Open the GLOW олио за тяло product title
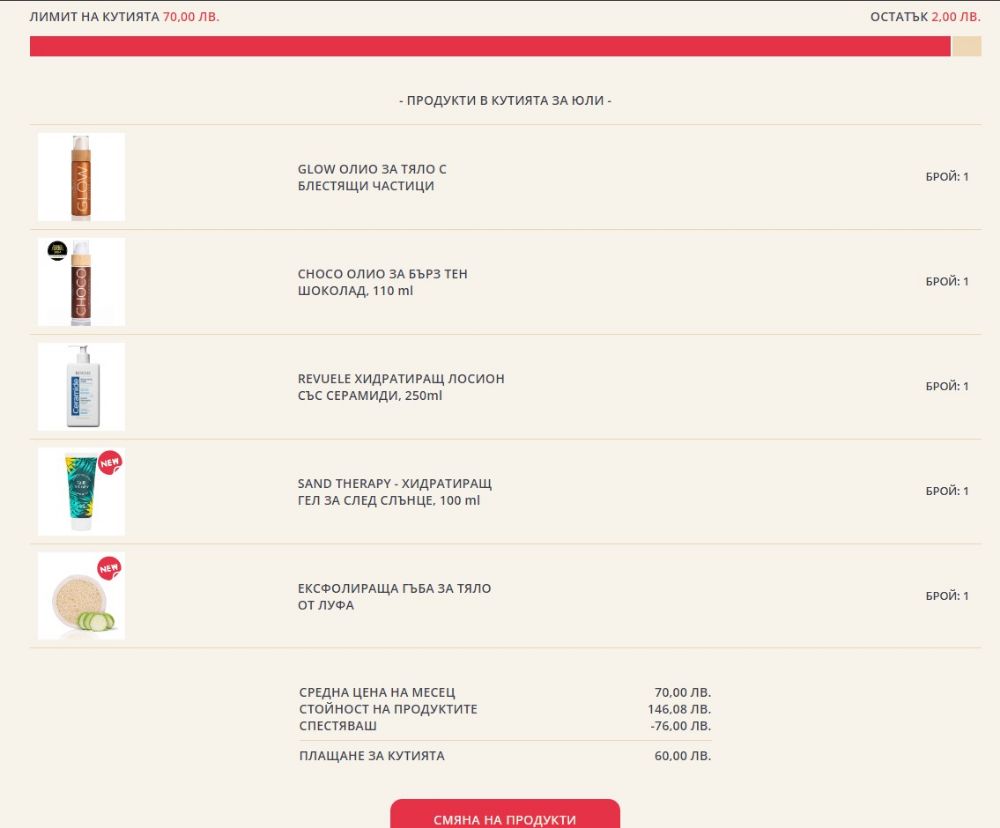Image resolution: width=1000 pixels, height=828 pixels. coord(372,178)
